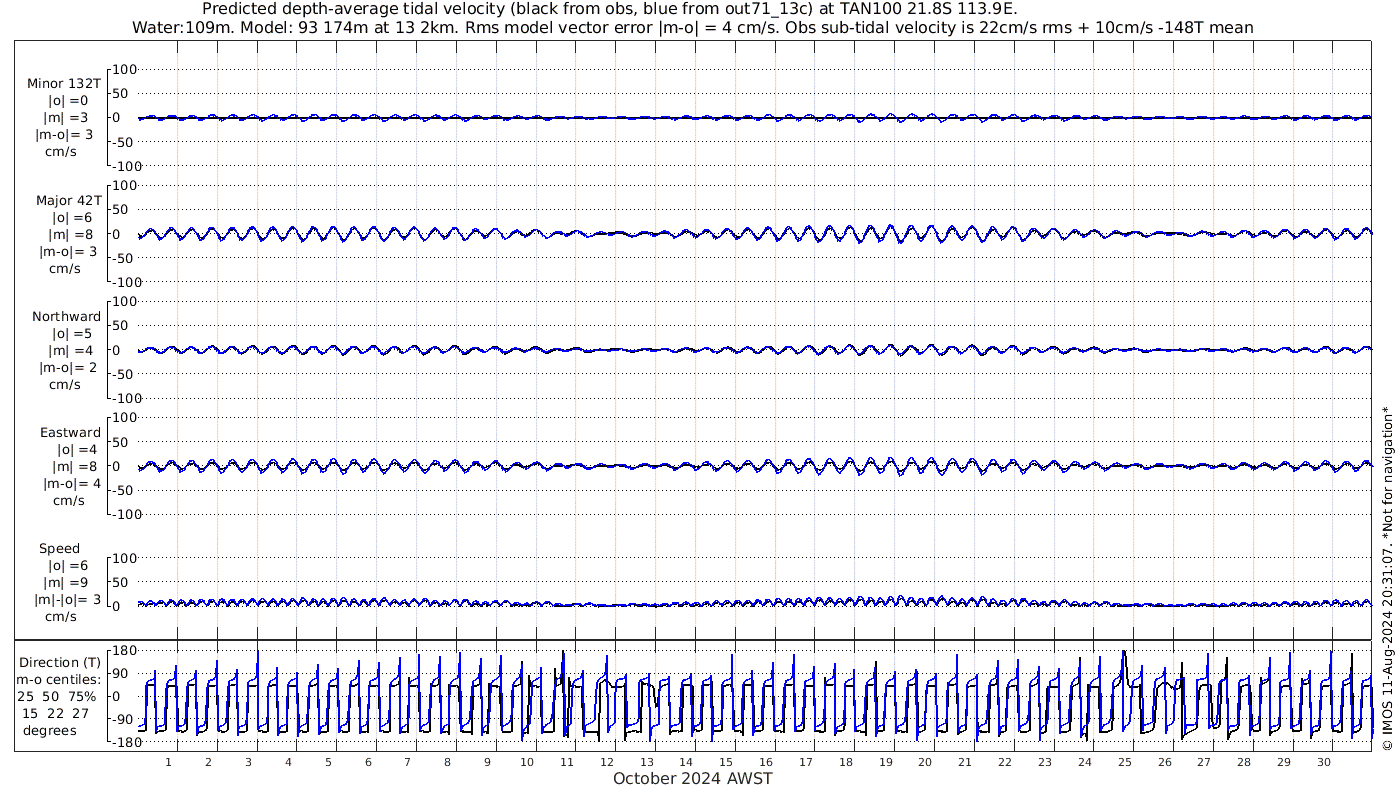
Task: Click day '1' on the date axis
Action: 169,762
